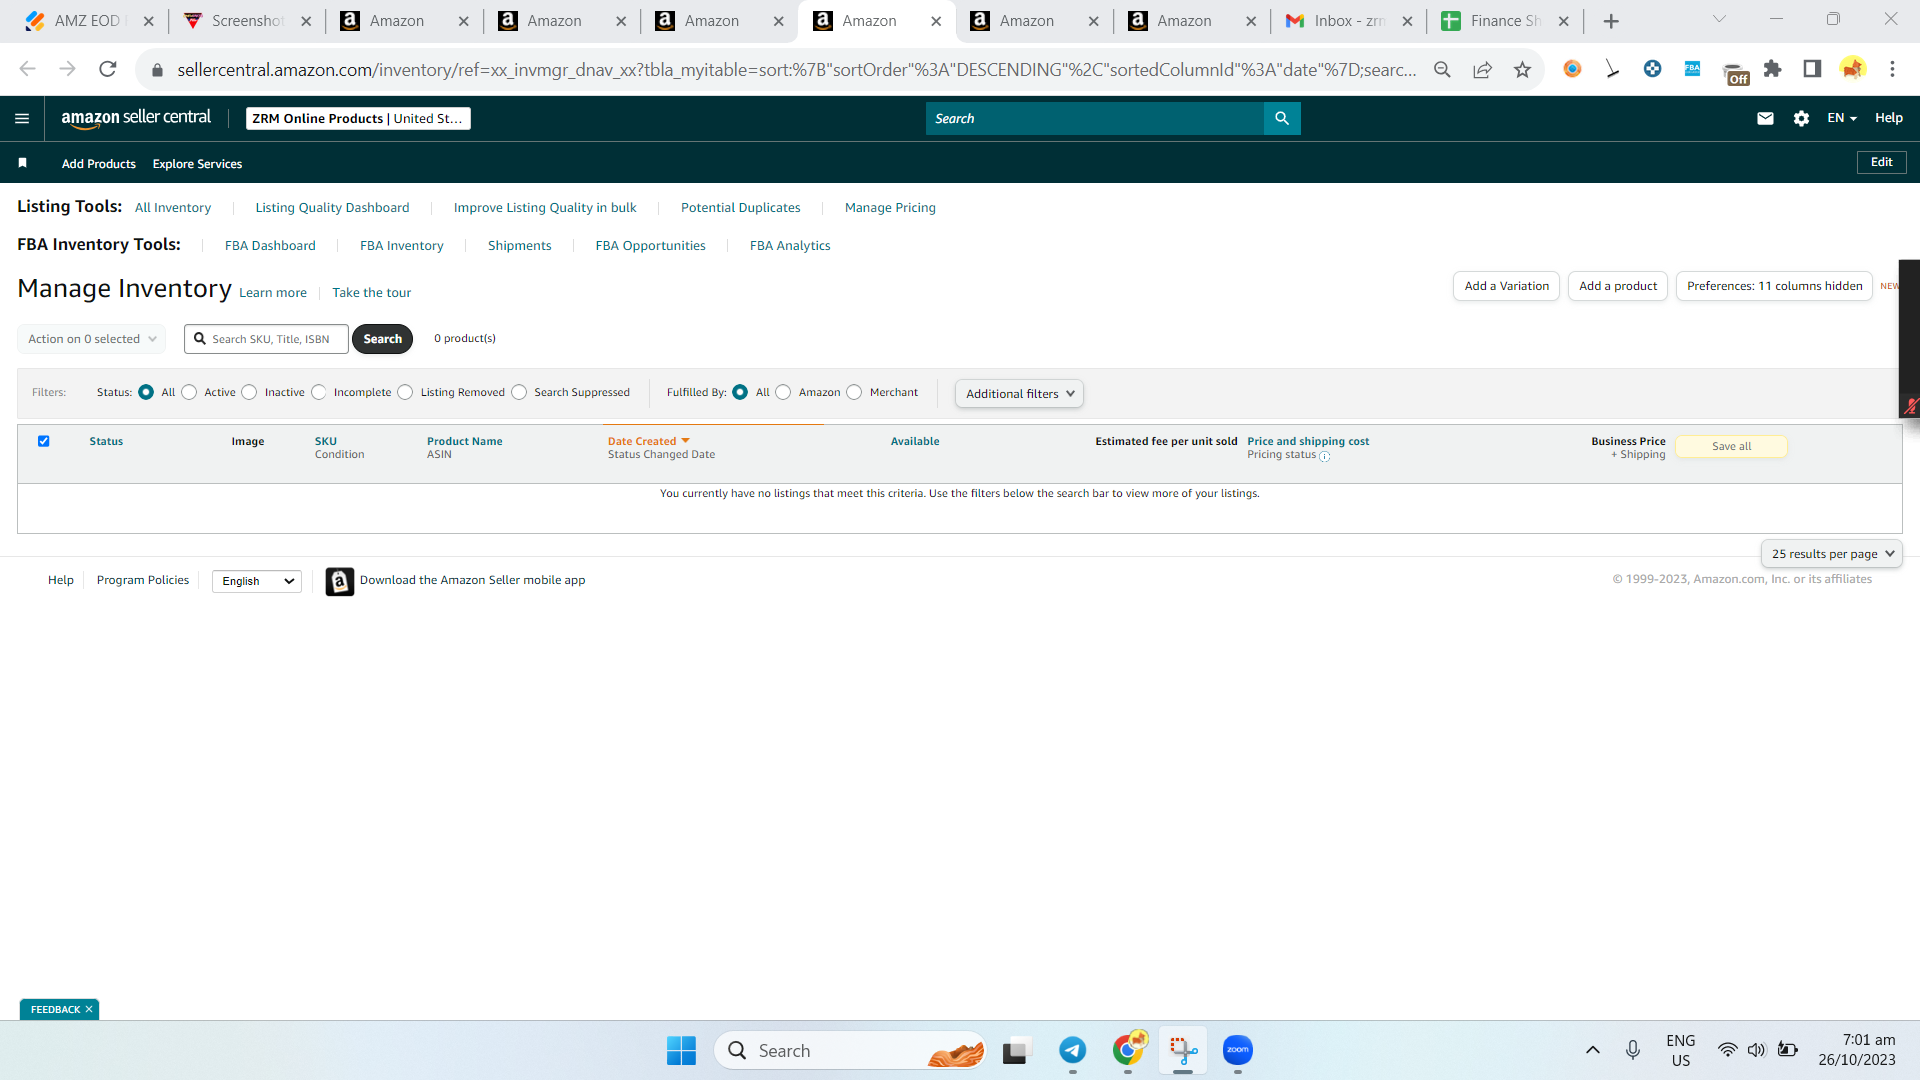Bookmark this page with the star icon
Image resolution: width=1920 pixels, height=1080 pixels.
pos(1522,69)
